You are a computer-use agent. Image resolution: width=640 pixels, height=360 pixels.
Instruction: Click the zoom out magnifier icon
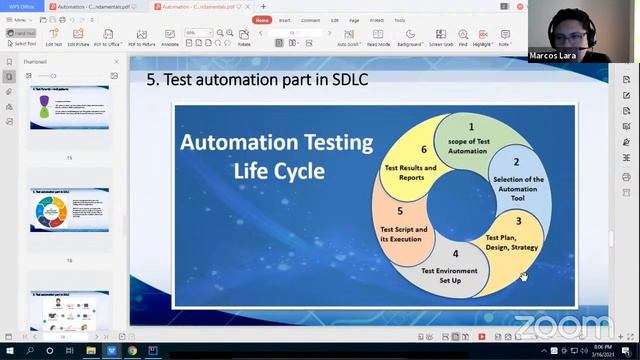[x=220, y=33]
